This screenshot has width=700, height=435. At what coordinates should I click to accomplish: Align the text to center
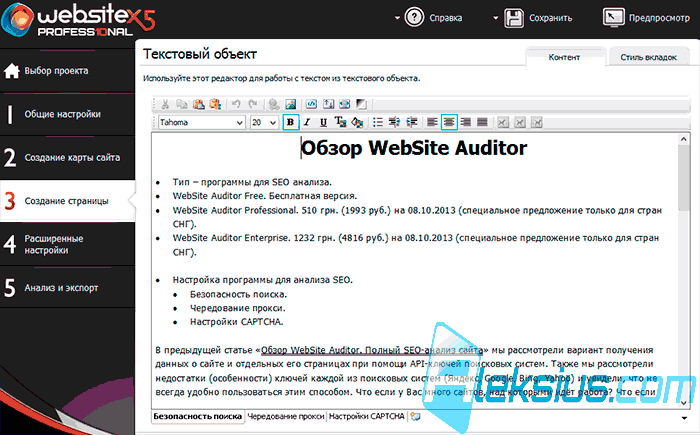[449, 122]
